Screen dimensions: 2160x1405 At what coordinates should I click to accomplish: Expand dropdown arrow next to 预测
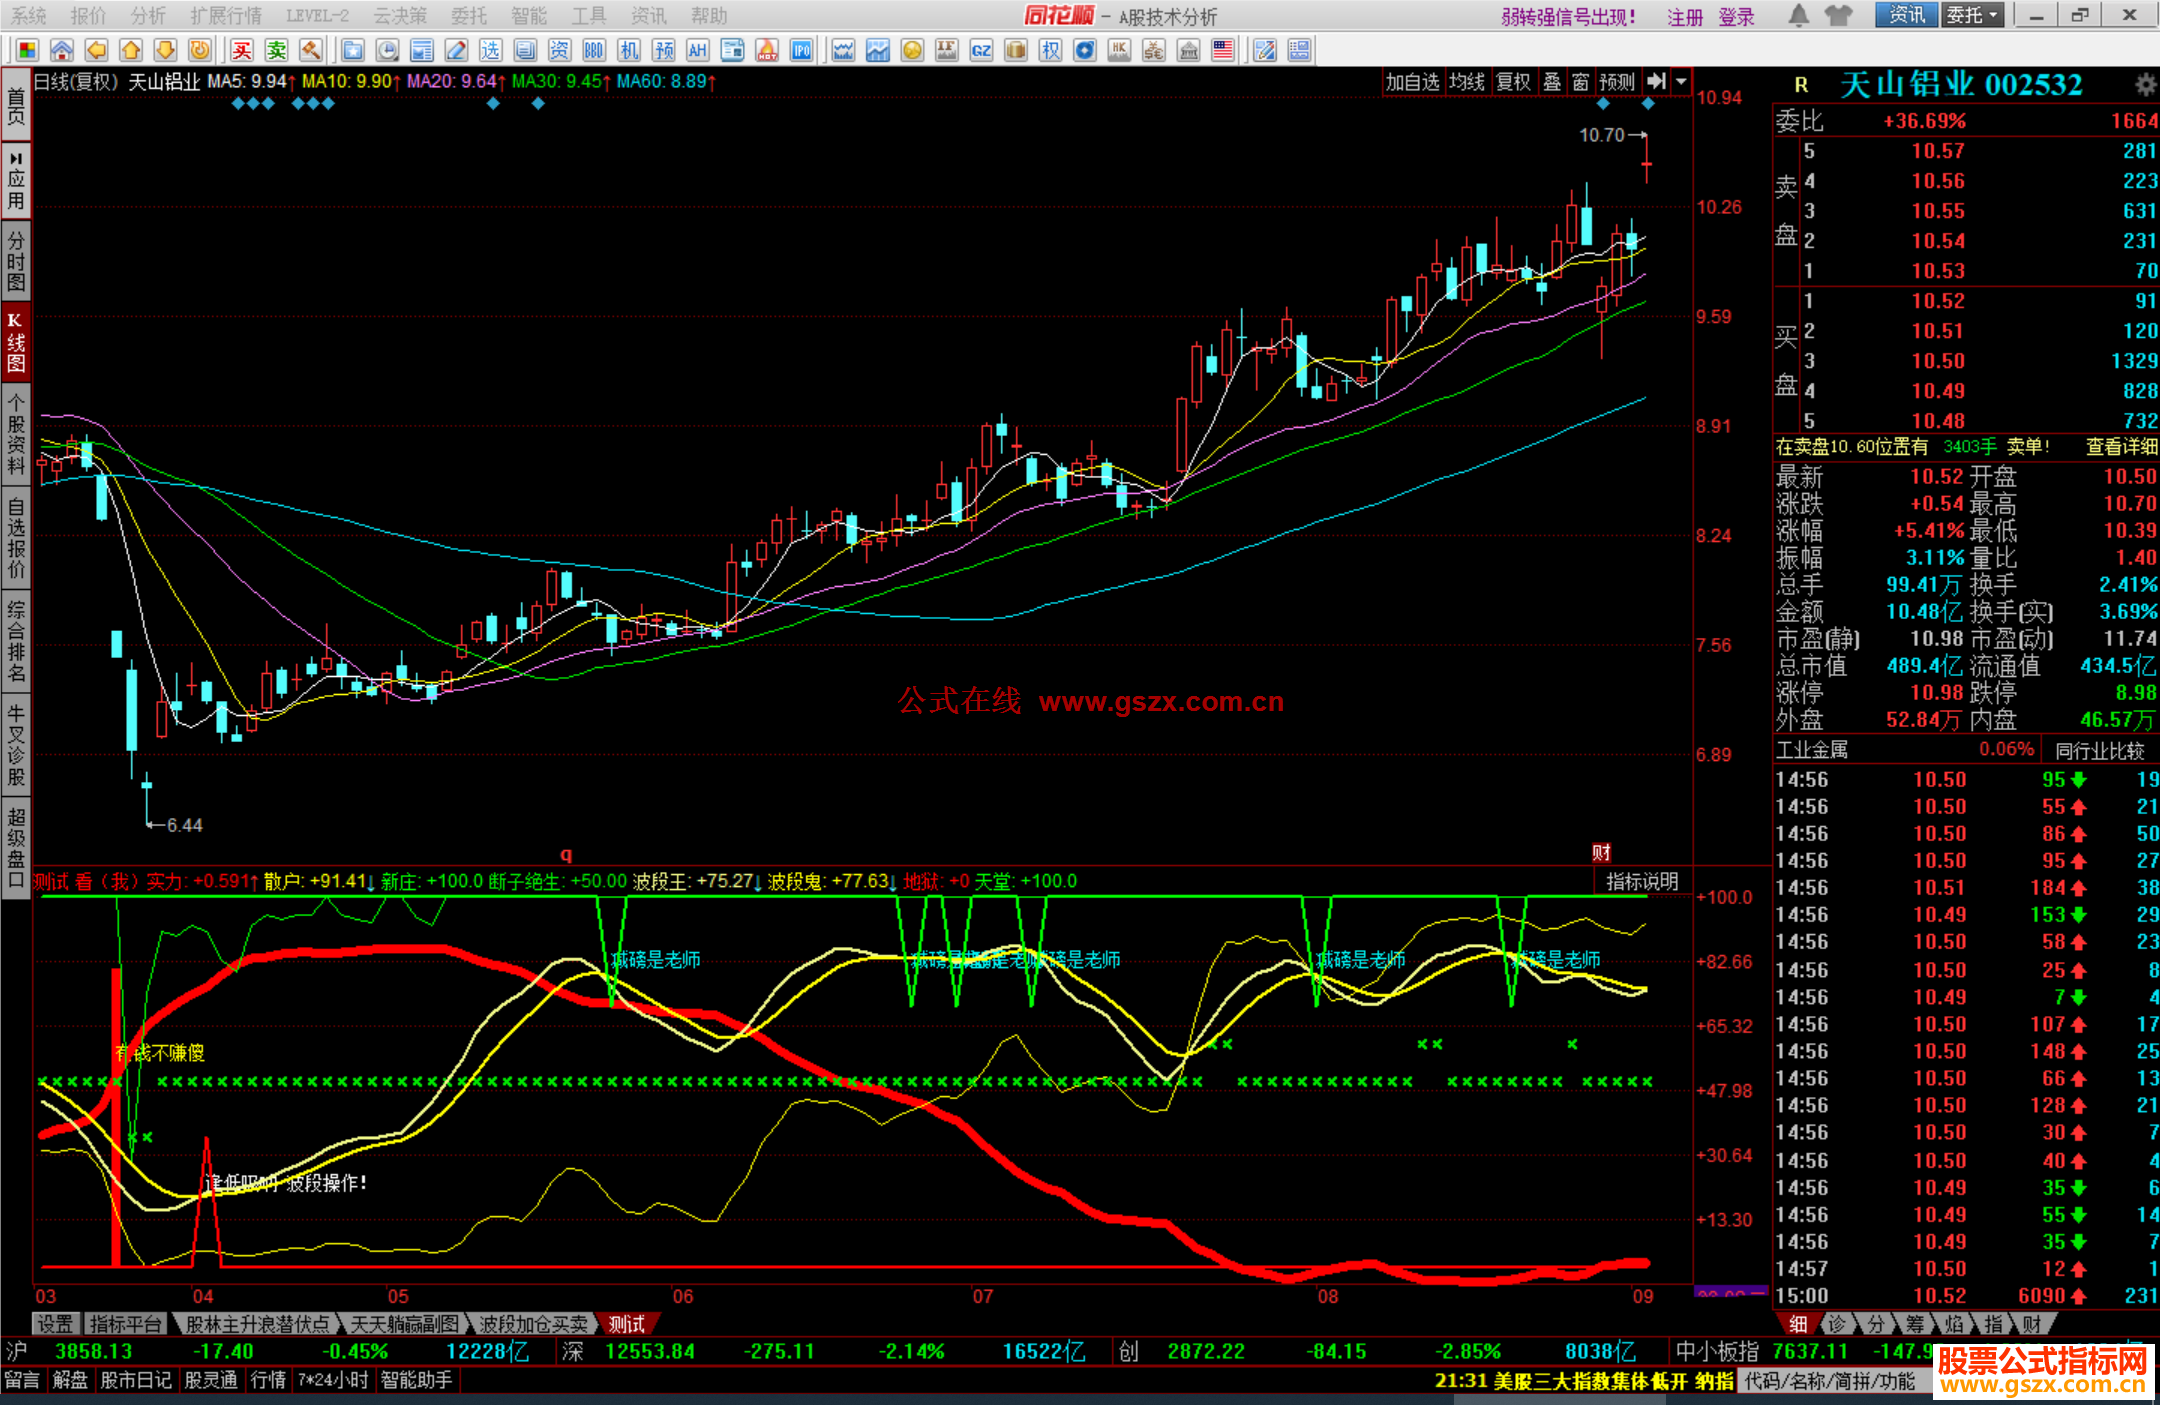pyautogui.click(x=1682, y=82)
